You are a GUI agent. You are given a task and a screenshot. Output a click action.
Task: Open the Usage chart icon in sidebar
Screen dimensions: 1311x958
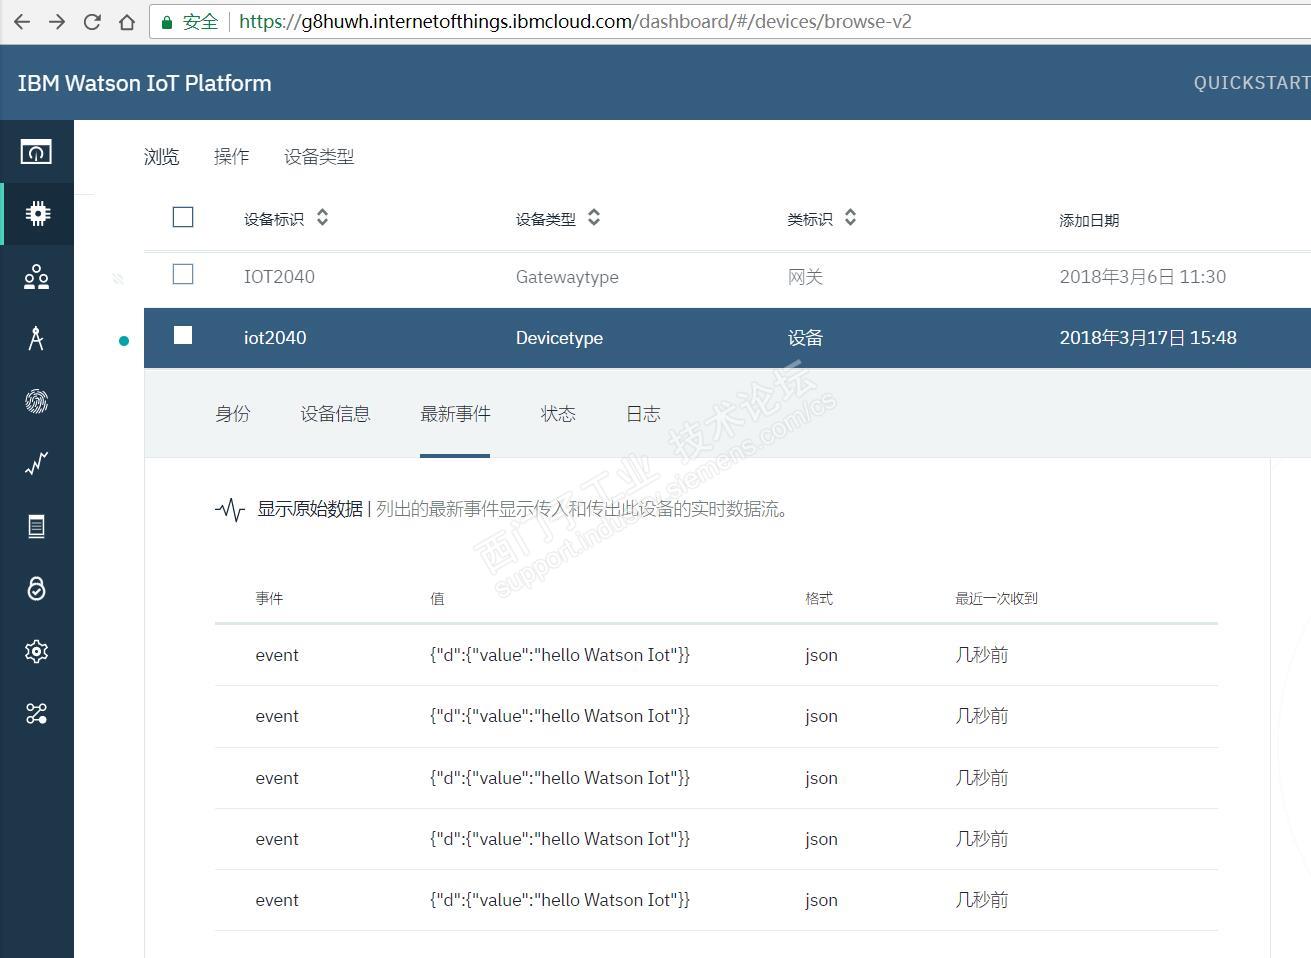(x=37, y=463)
